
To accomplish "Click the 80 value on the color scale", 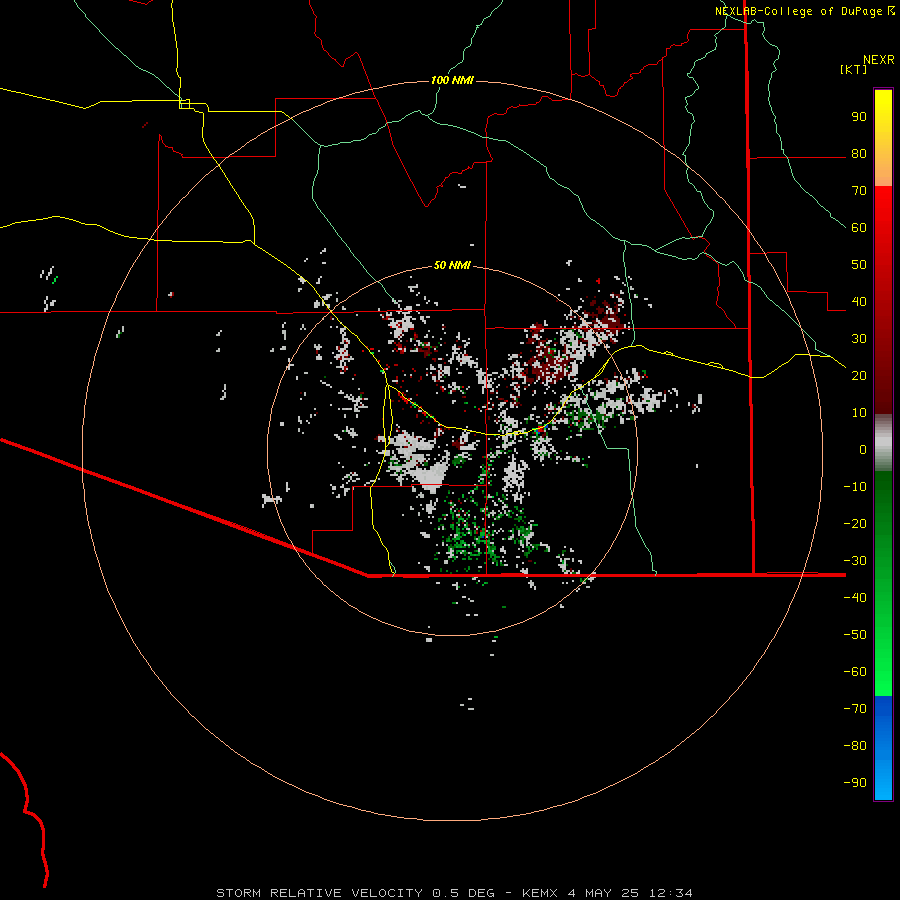I will click(x=859, y=154).
